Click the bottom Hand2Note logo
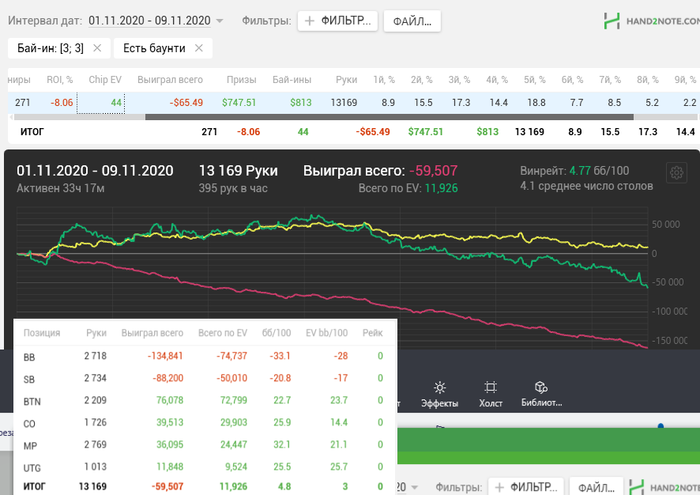The height and width of the screenshot is (495, 700). 664,487
